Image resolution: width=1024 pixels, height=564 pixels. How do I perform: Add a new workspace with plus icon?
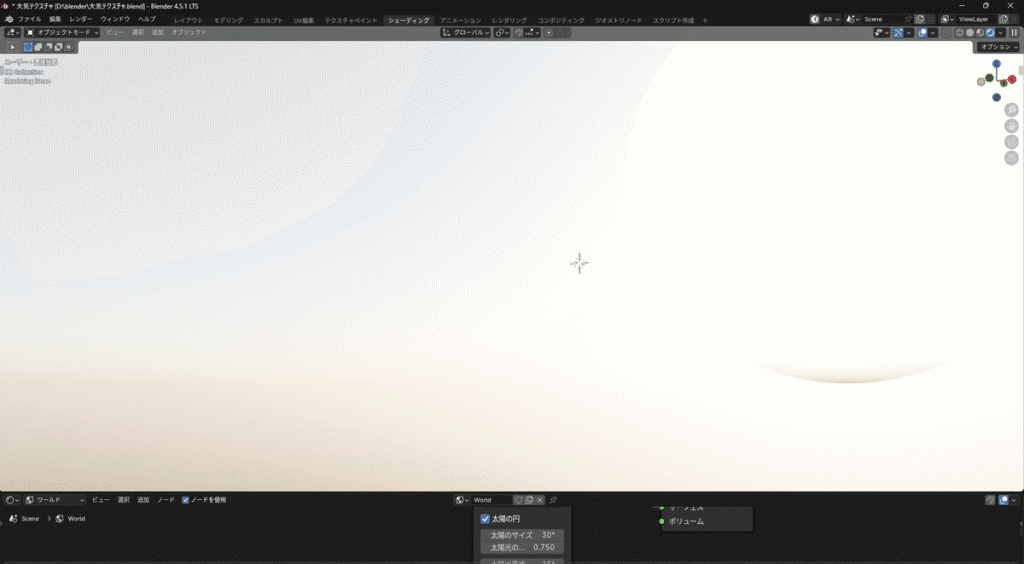[705, 20]
